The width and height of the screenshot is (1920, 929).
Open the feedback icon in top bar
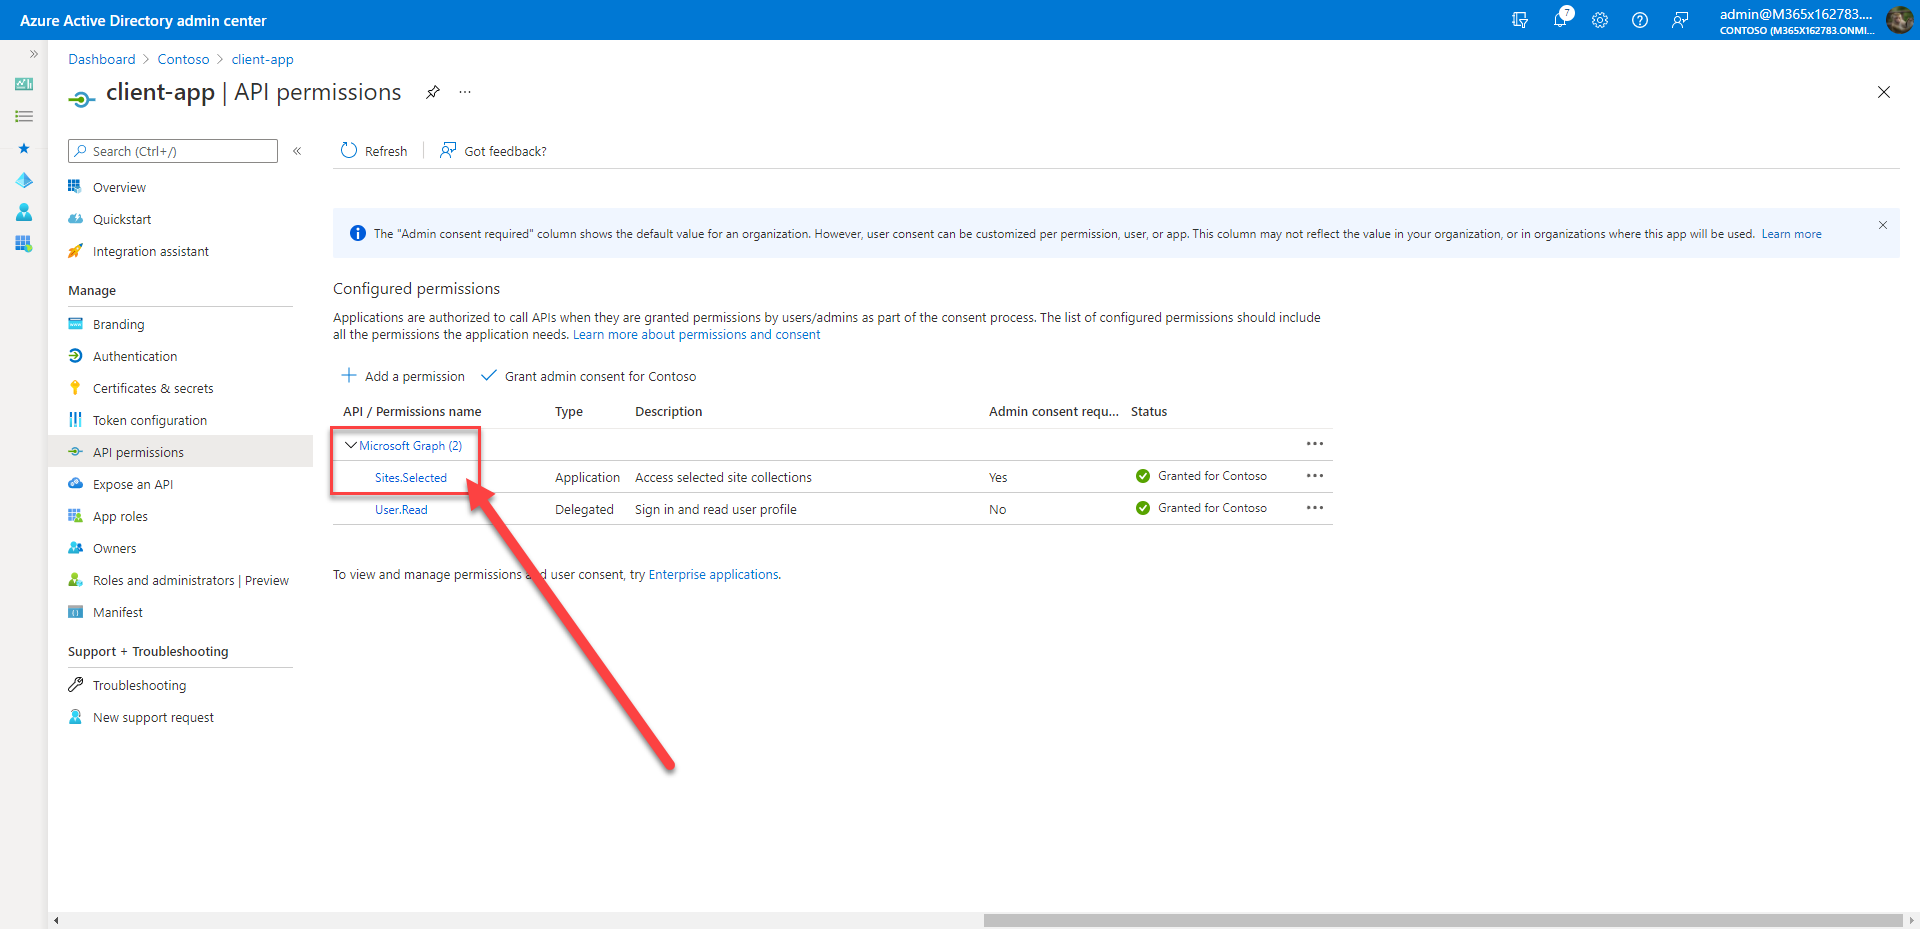point(1680,20)
